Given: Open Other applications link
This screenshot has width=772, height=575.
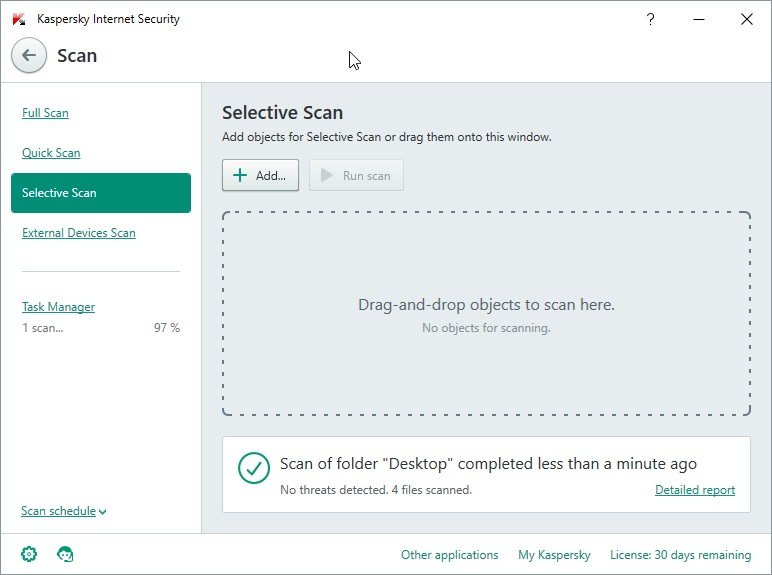Looking at the screenshot, I should point(450,555).
